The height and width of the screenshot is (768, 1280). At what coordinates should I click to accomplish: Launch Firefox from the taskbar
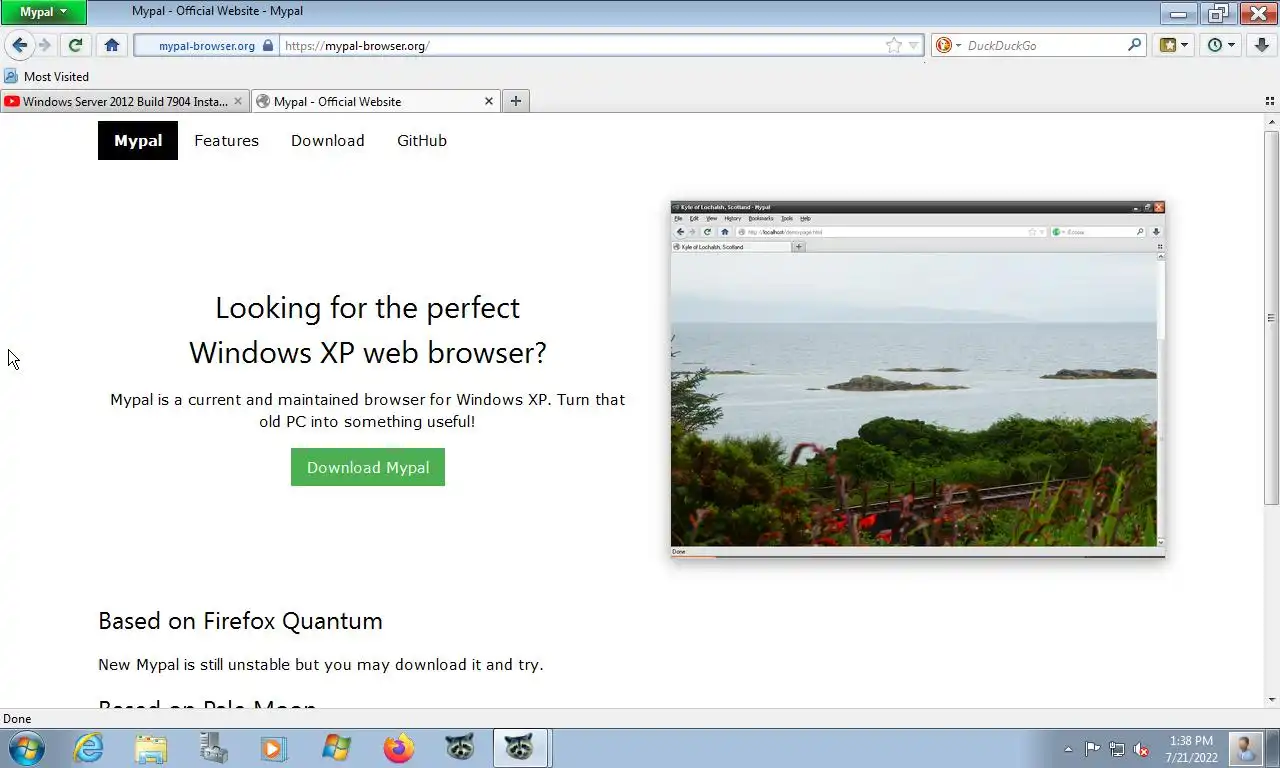(x=399, y=748)
